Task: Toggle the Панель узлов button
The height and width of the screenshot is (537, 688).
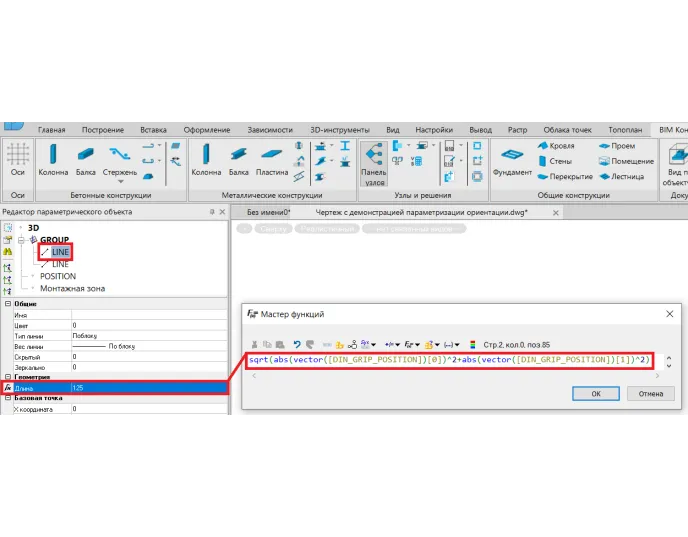Action: [x=374, y=164]
